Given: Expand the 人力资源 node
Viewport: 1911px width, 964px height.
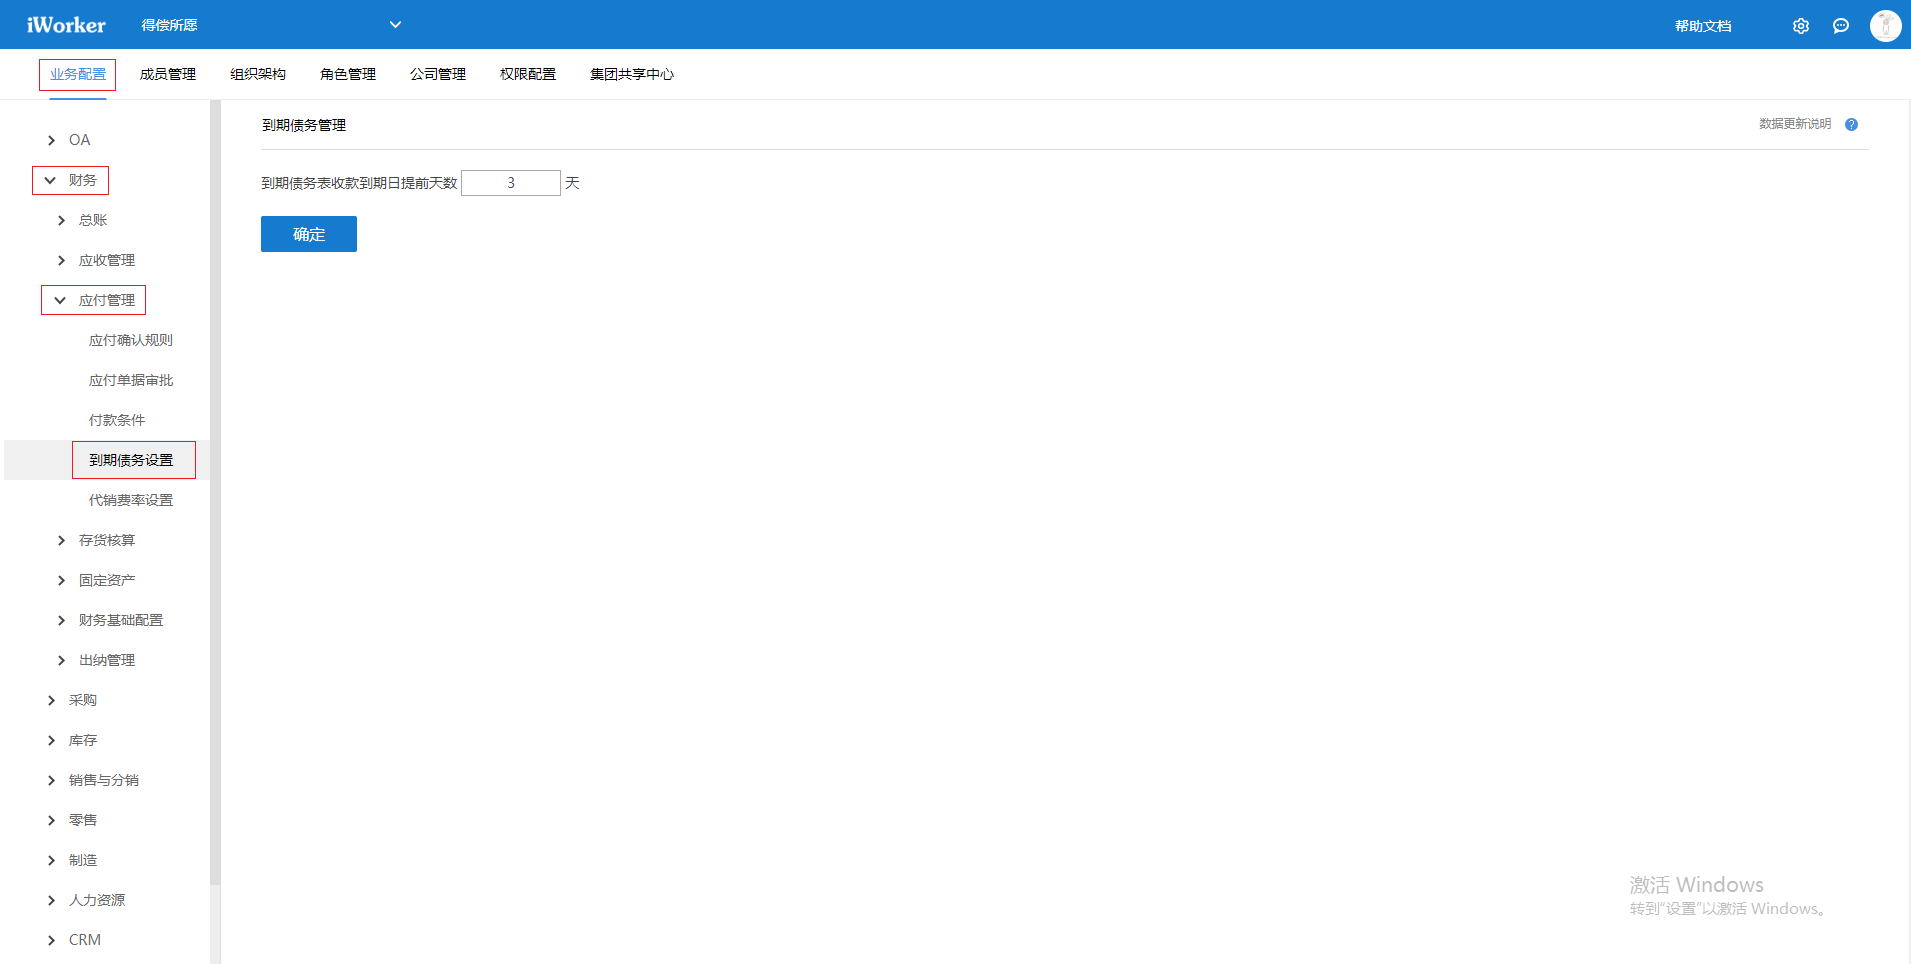Looking at the screenshot, I should 51,900.
